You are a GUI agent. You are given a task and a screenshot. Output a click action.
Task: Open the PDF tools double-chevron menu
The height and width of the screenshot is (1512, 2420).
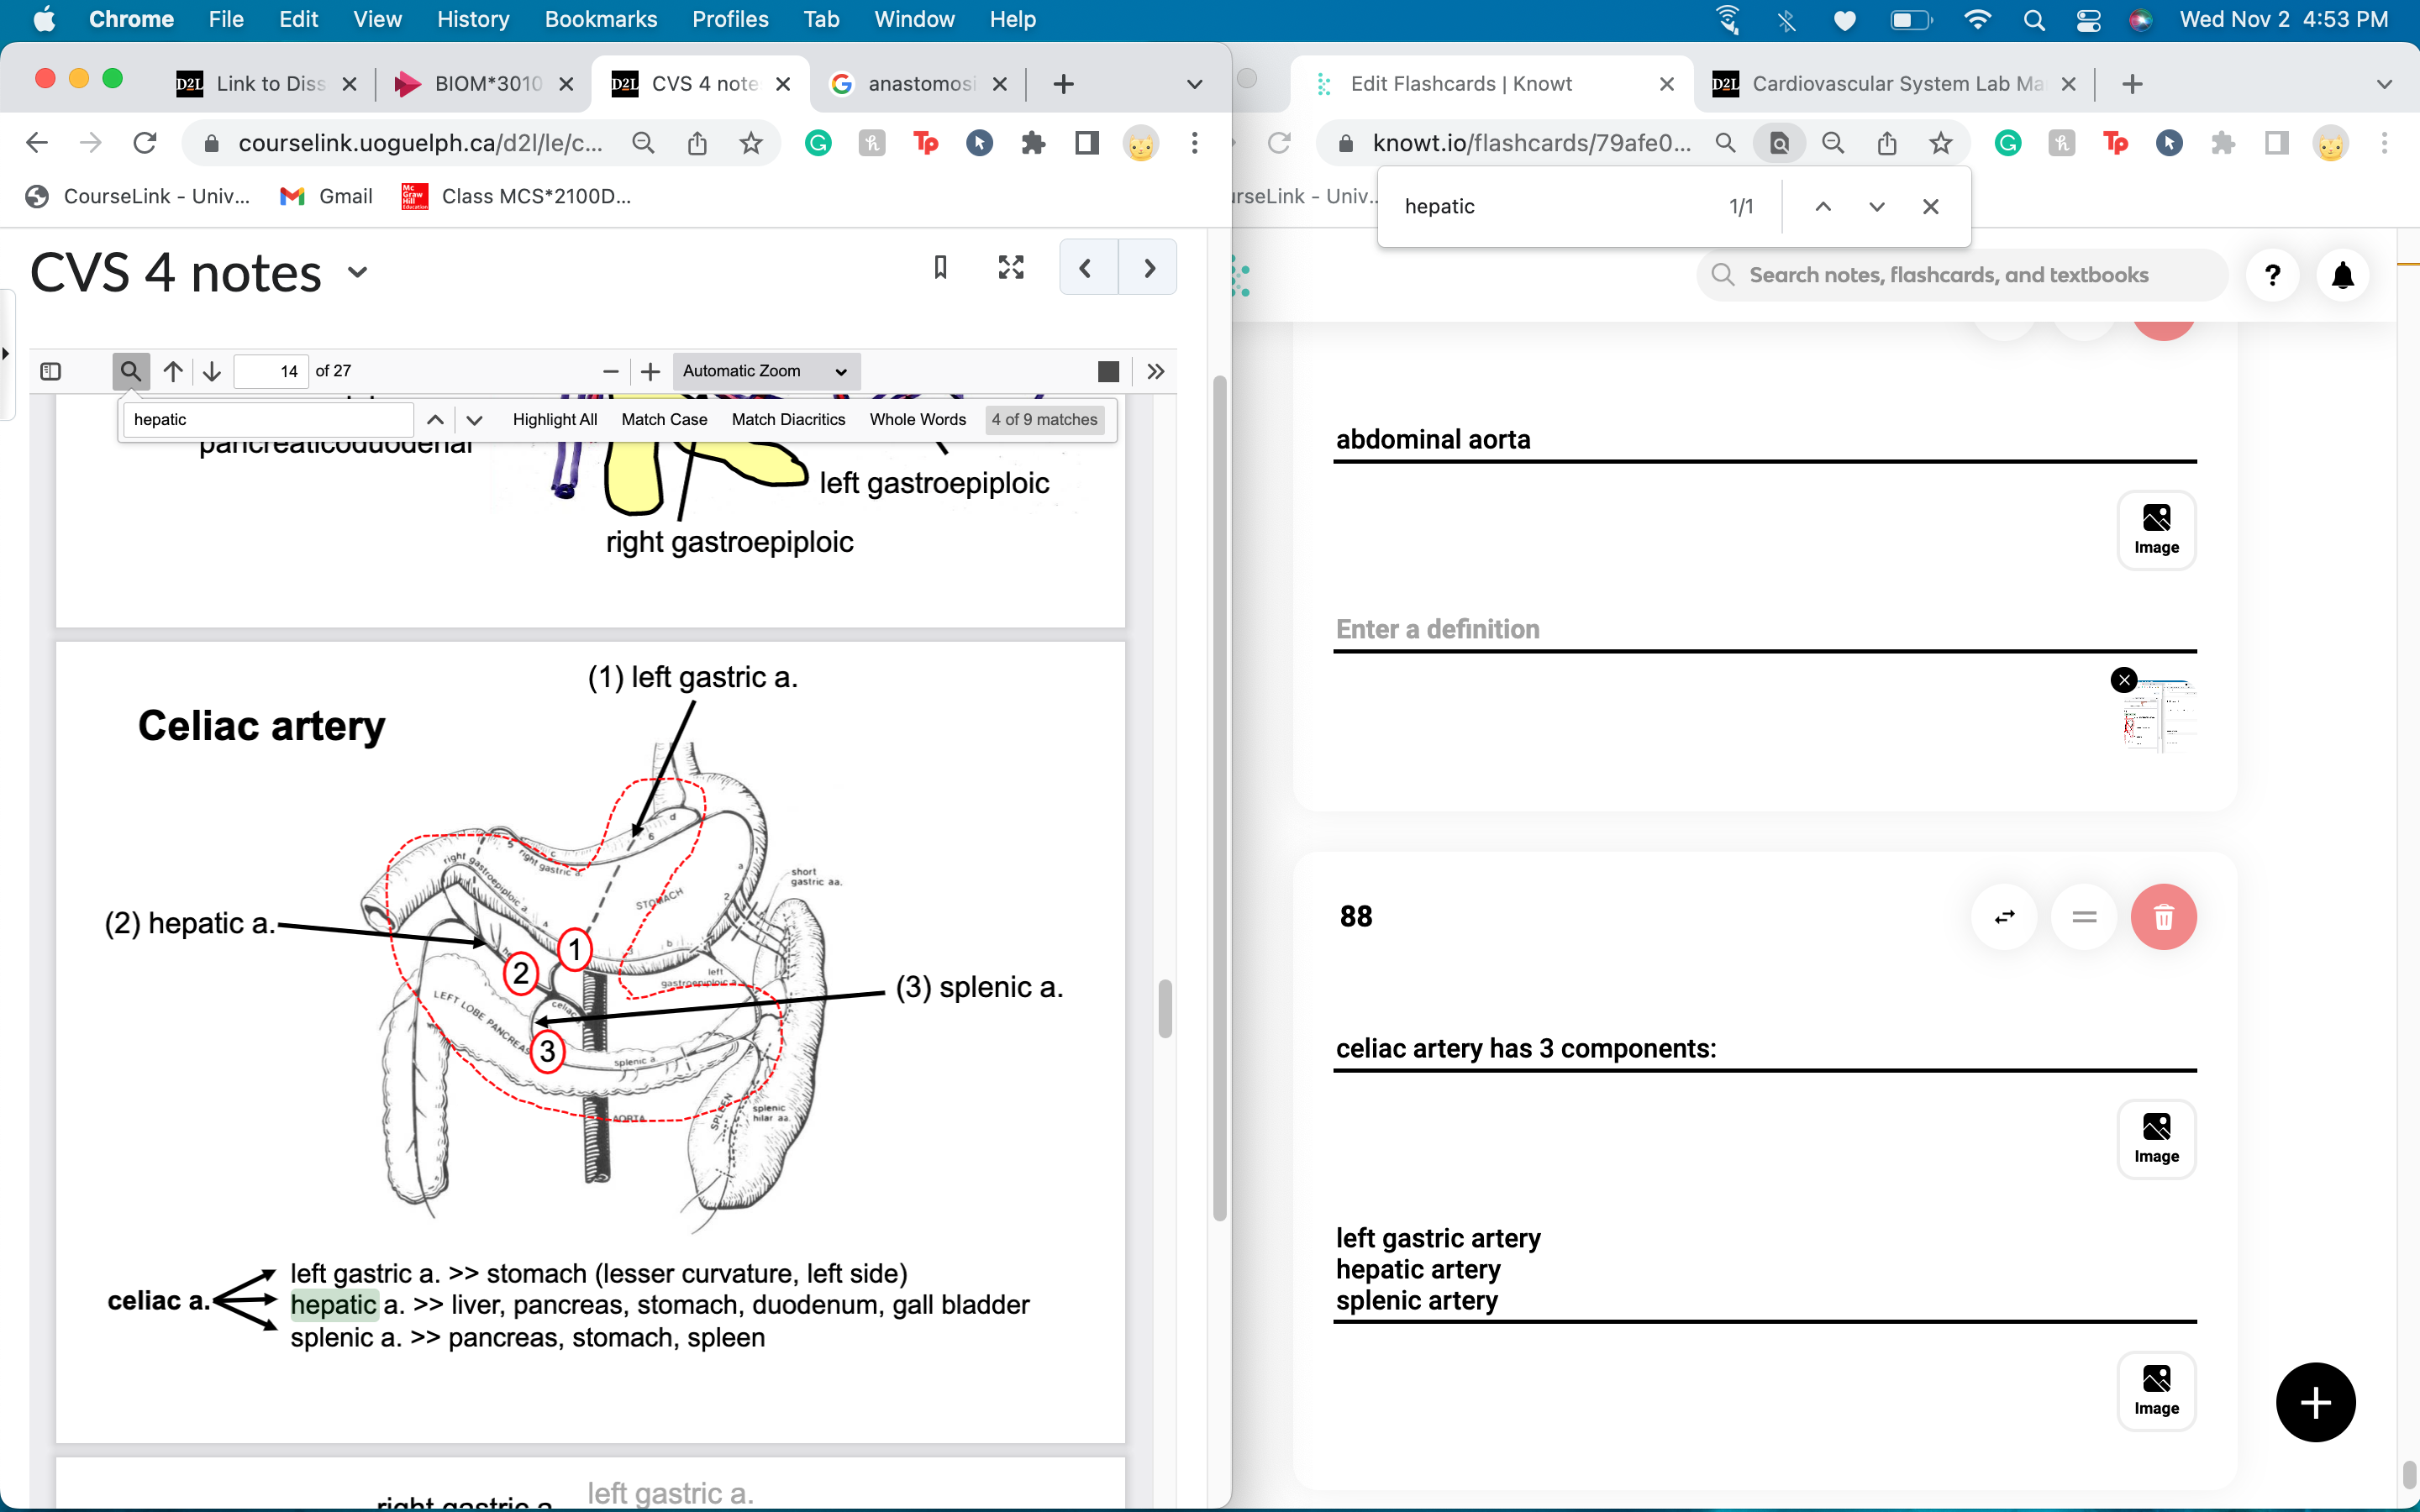point(1155,371)
